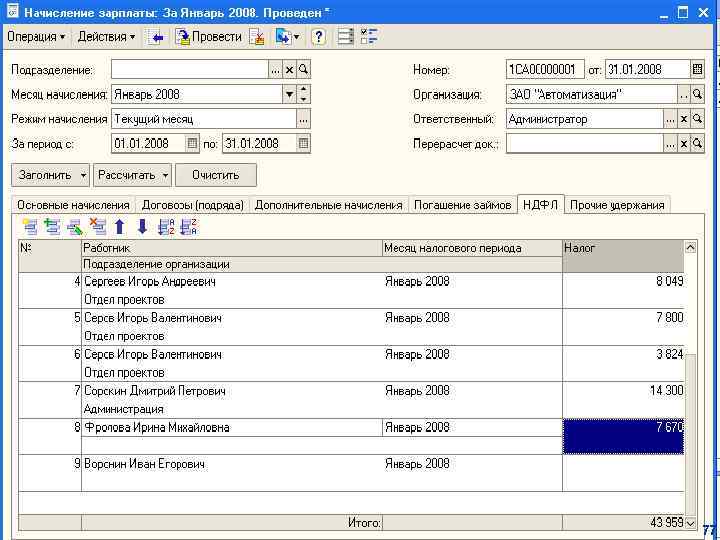Click the edit row pencil icon
This screenshot has height=540, width=720.
tap(75, 226)
